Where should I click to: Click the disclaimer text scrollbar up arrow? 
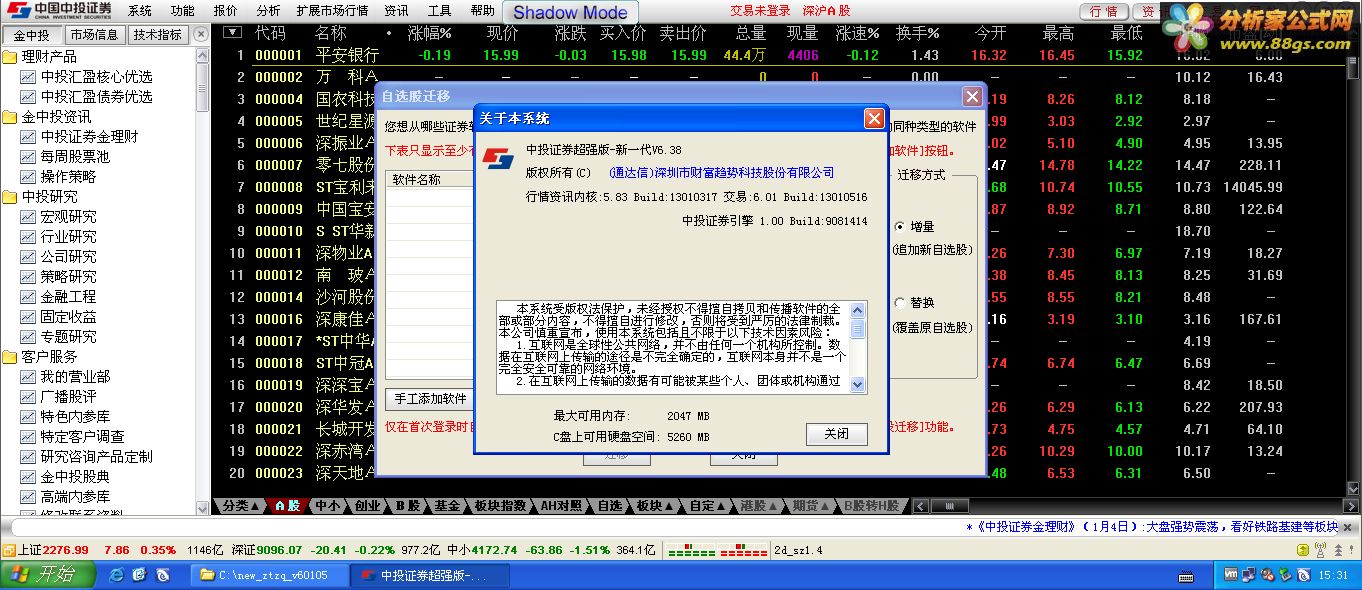pos(858,309)
